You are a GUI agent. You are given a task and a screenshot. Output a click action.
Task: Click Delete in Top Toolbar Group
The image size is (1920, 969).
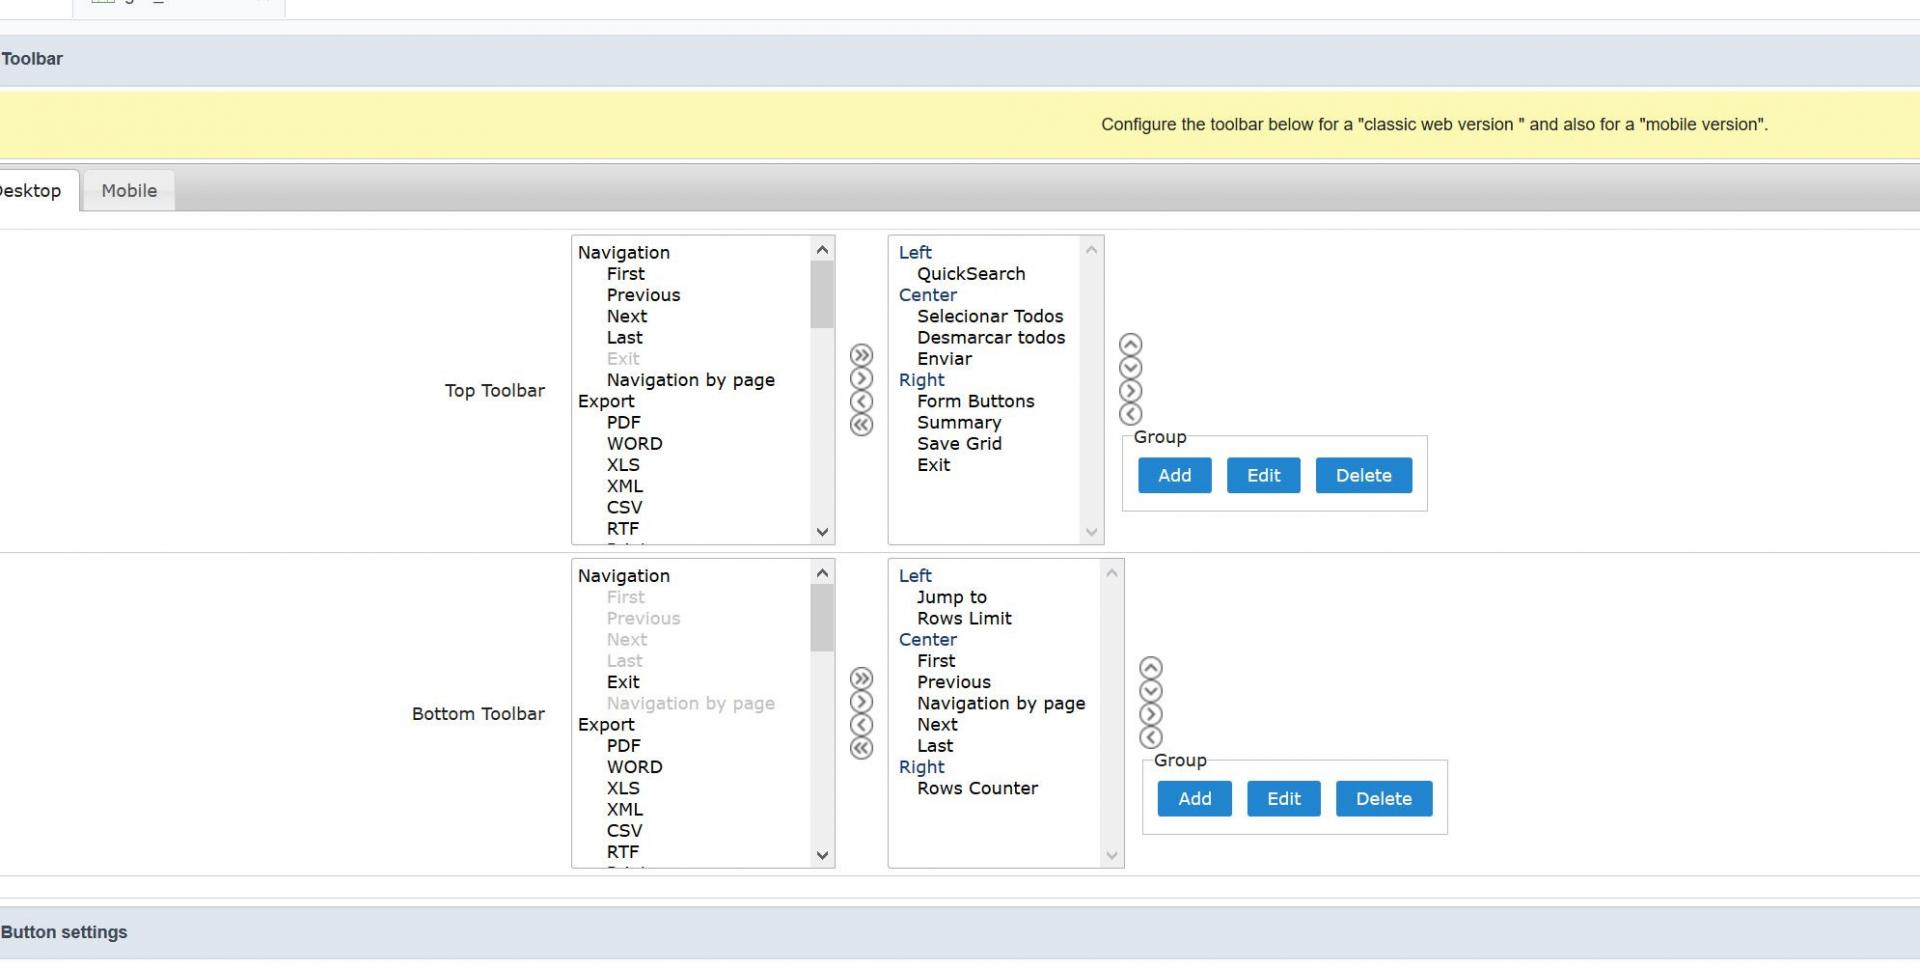(1363, 475)
